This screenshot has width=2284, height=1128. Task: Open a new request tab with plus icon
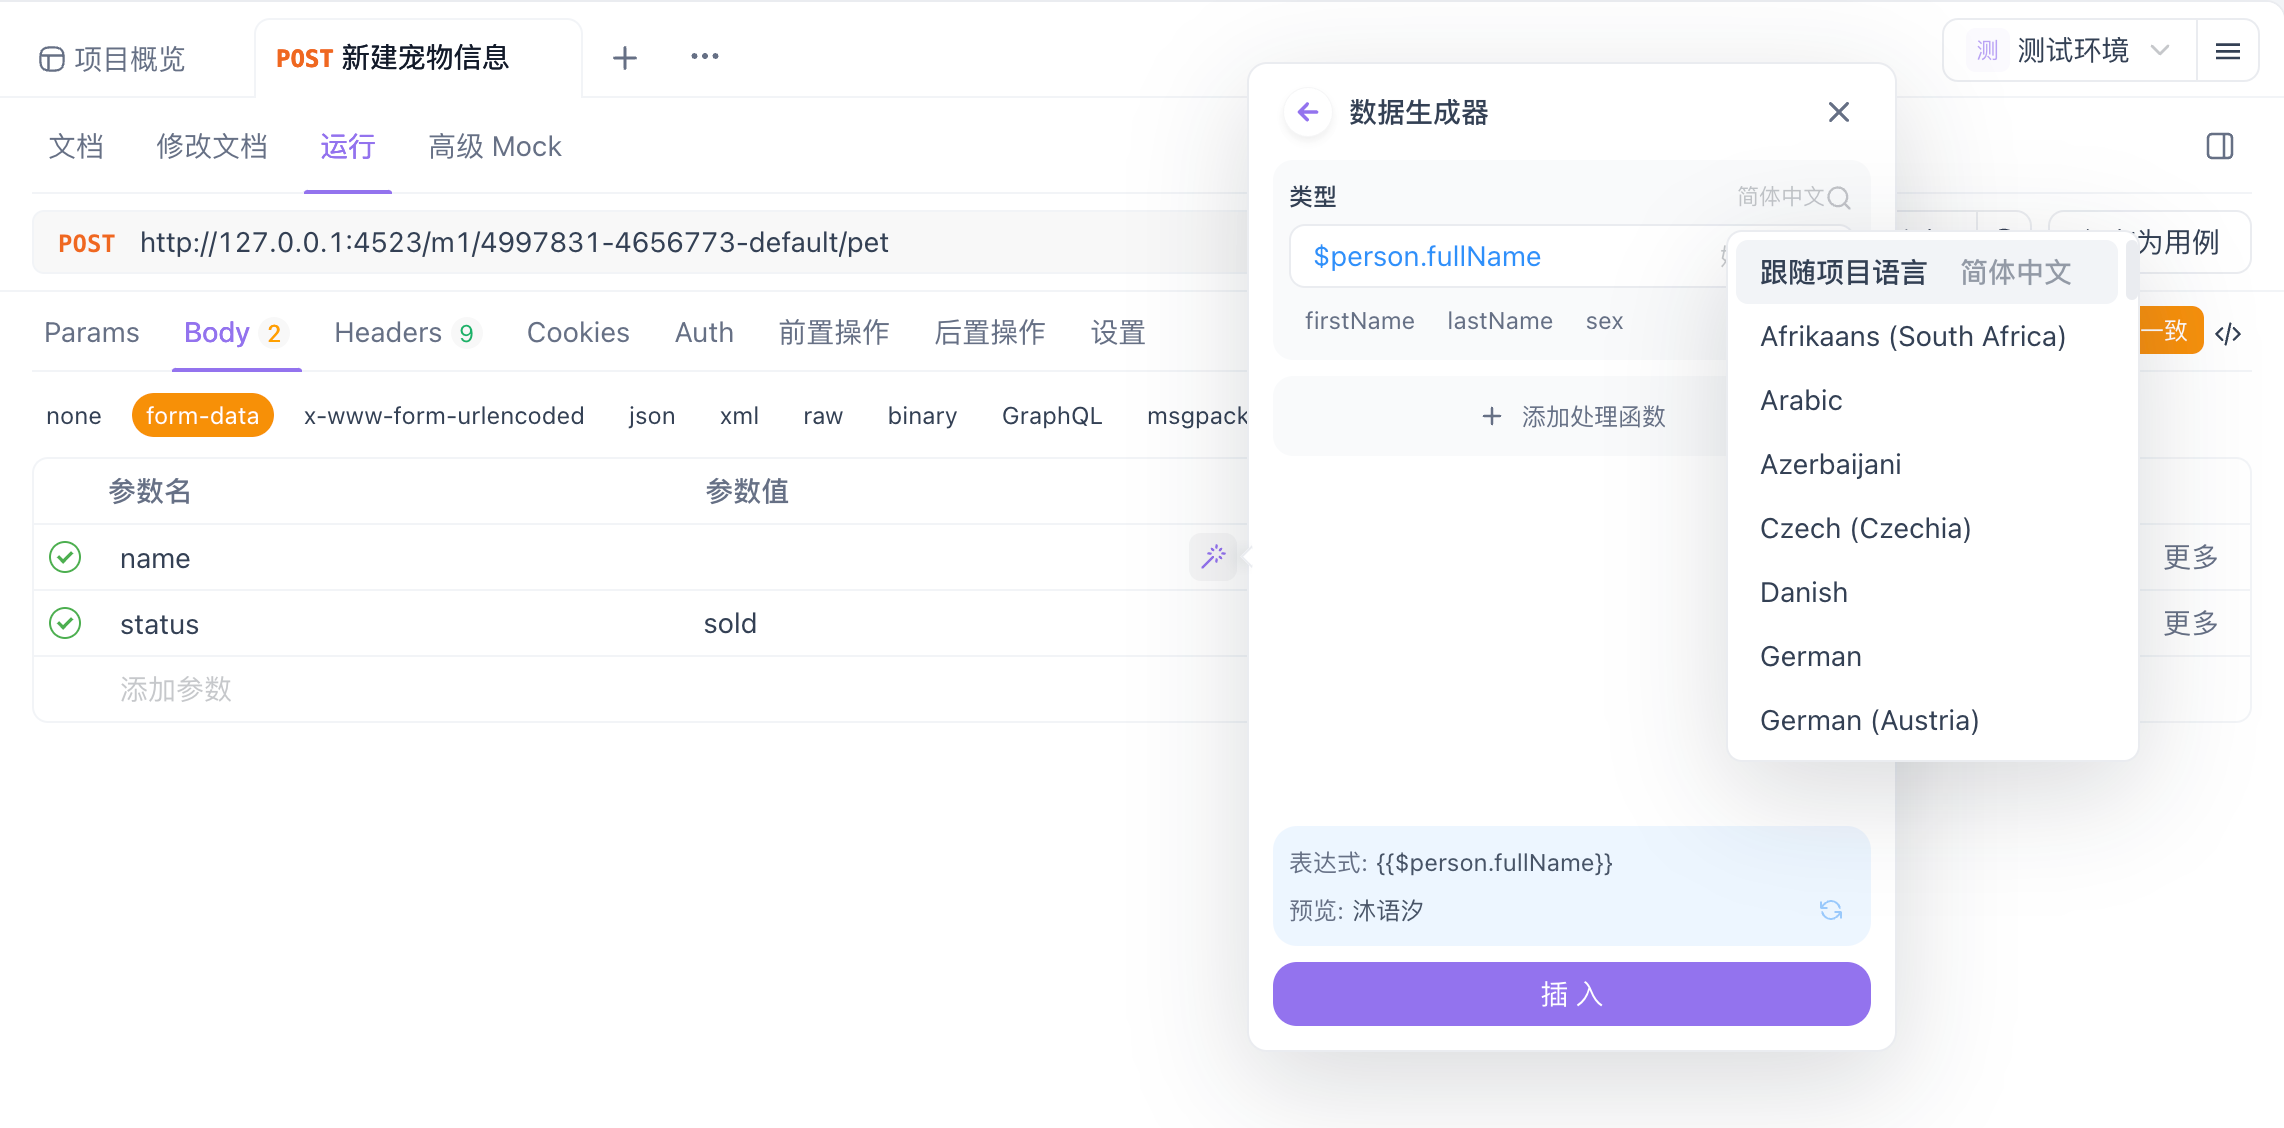click(624, 57)
